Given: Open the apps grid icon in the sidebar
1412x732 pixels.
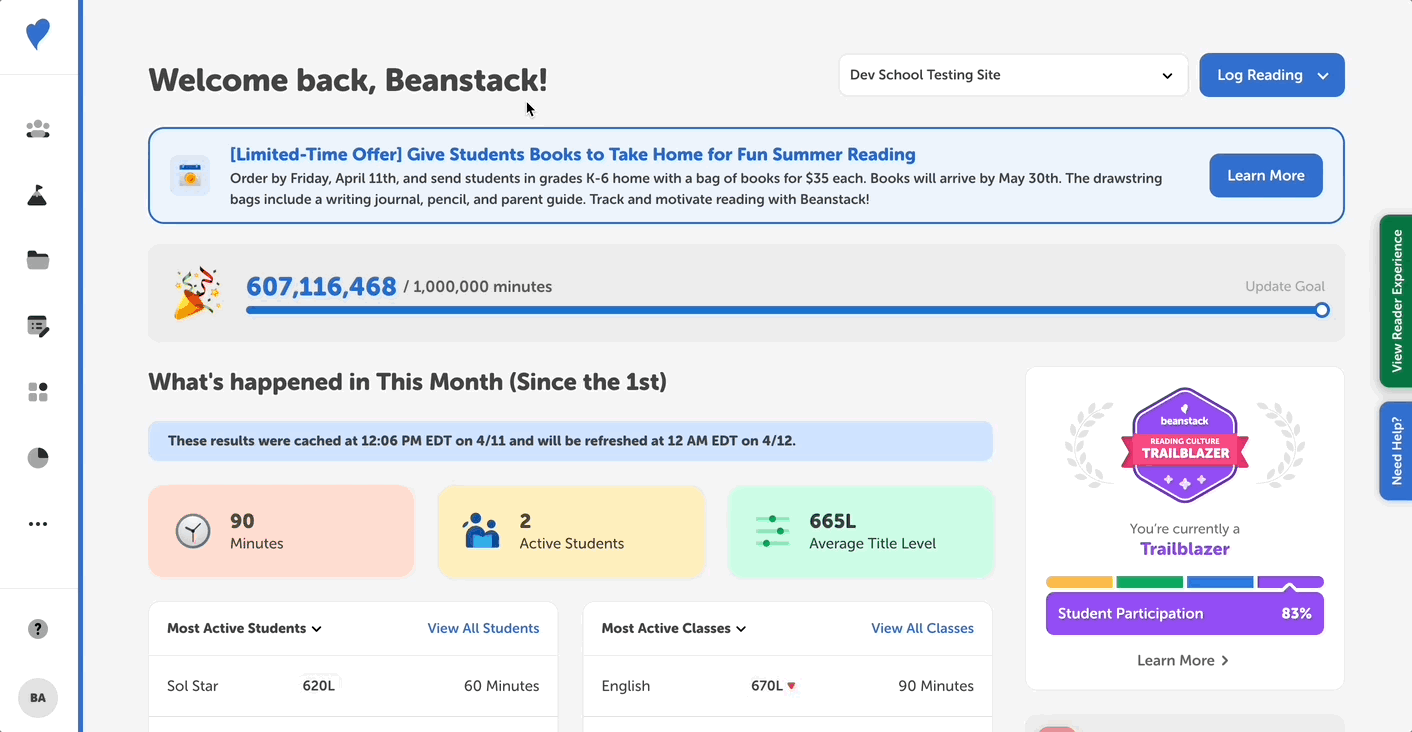Looking at the screenshot, I should coord(37,391).
